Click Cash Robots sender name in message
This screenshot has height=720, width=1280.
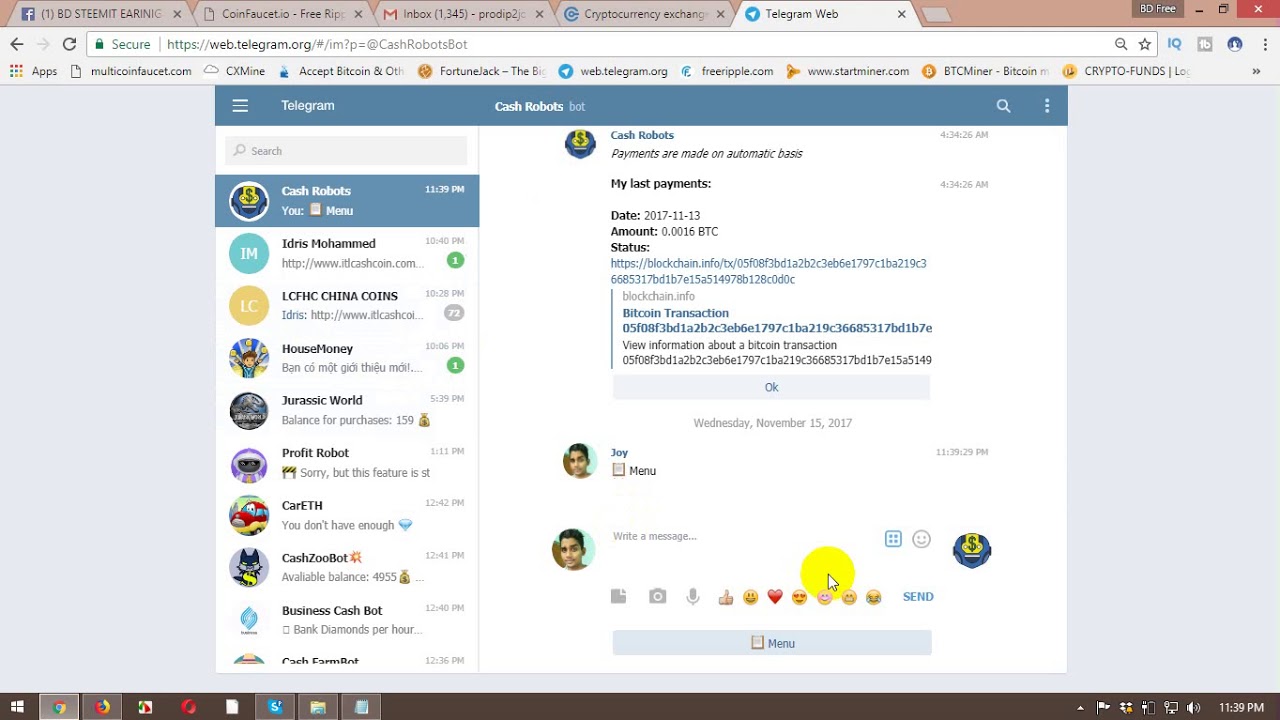pyautogui.click(x=642, y=135)
